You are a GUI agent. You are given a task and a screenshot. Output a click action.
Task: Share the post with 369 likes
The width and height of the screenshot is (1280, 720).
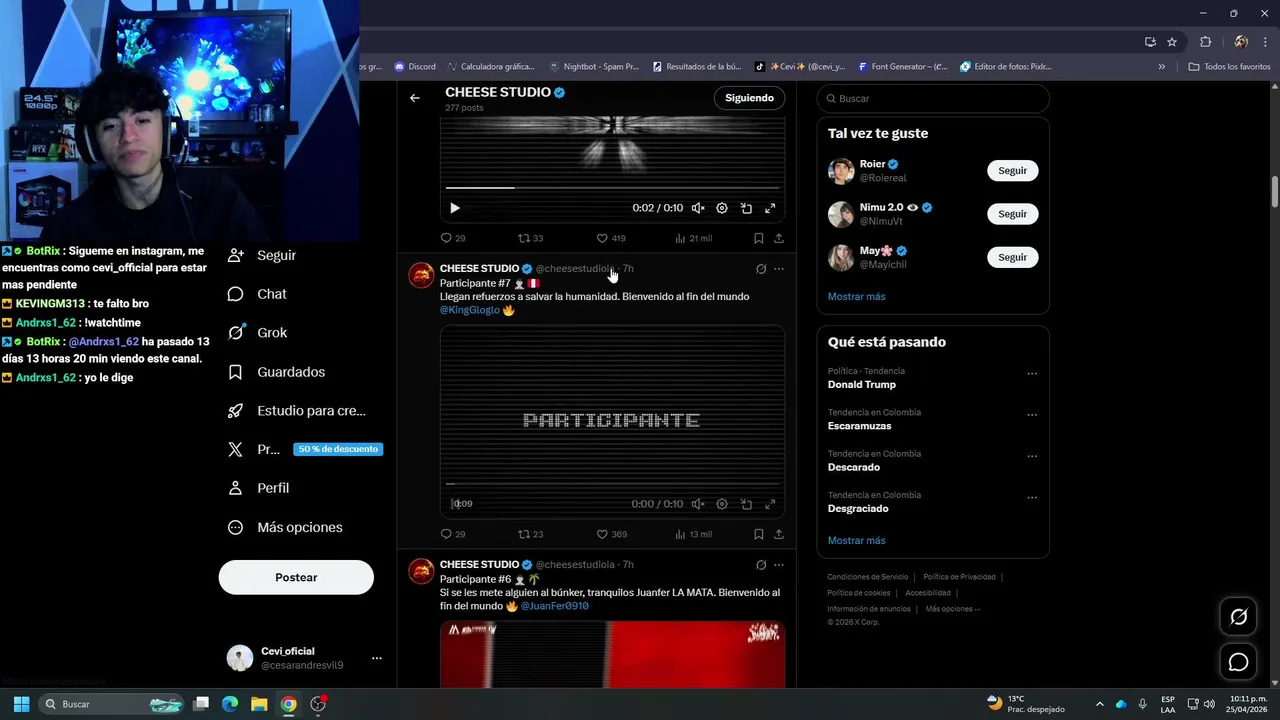point(779,534)
